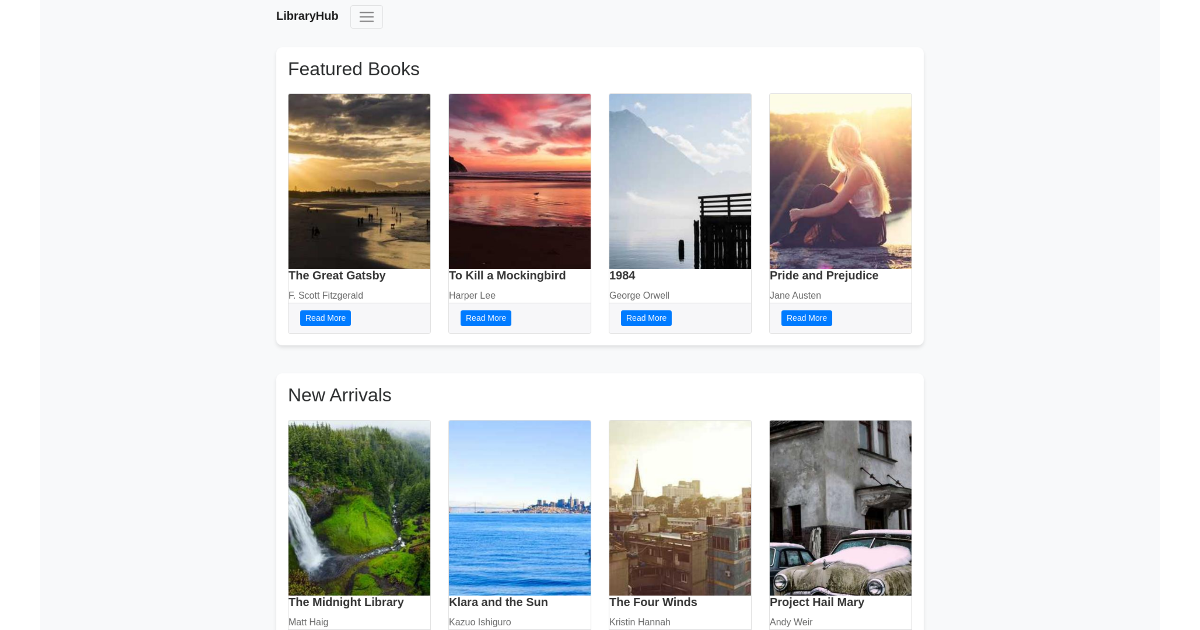Open the hamburger navigation menu

[x=366, y=16]
